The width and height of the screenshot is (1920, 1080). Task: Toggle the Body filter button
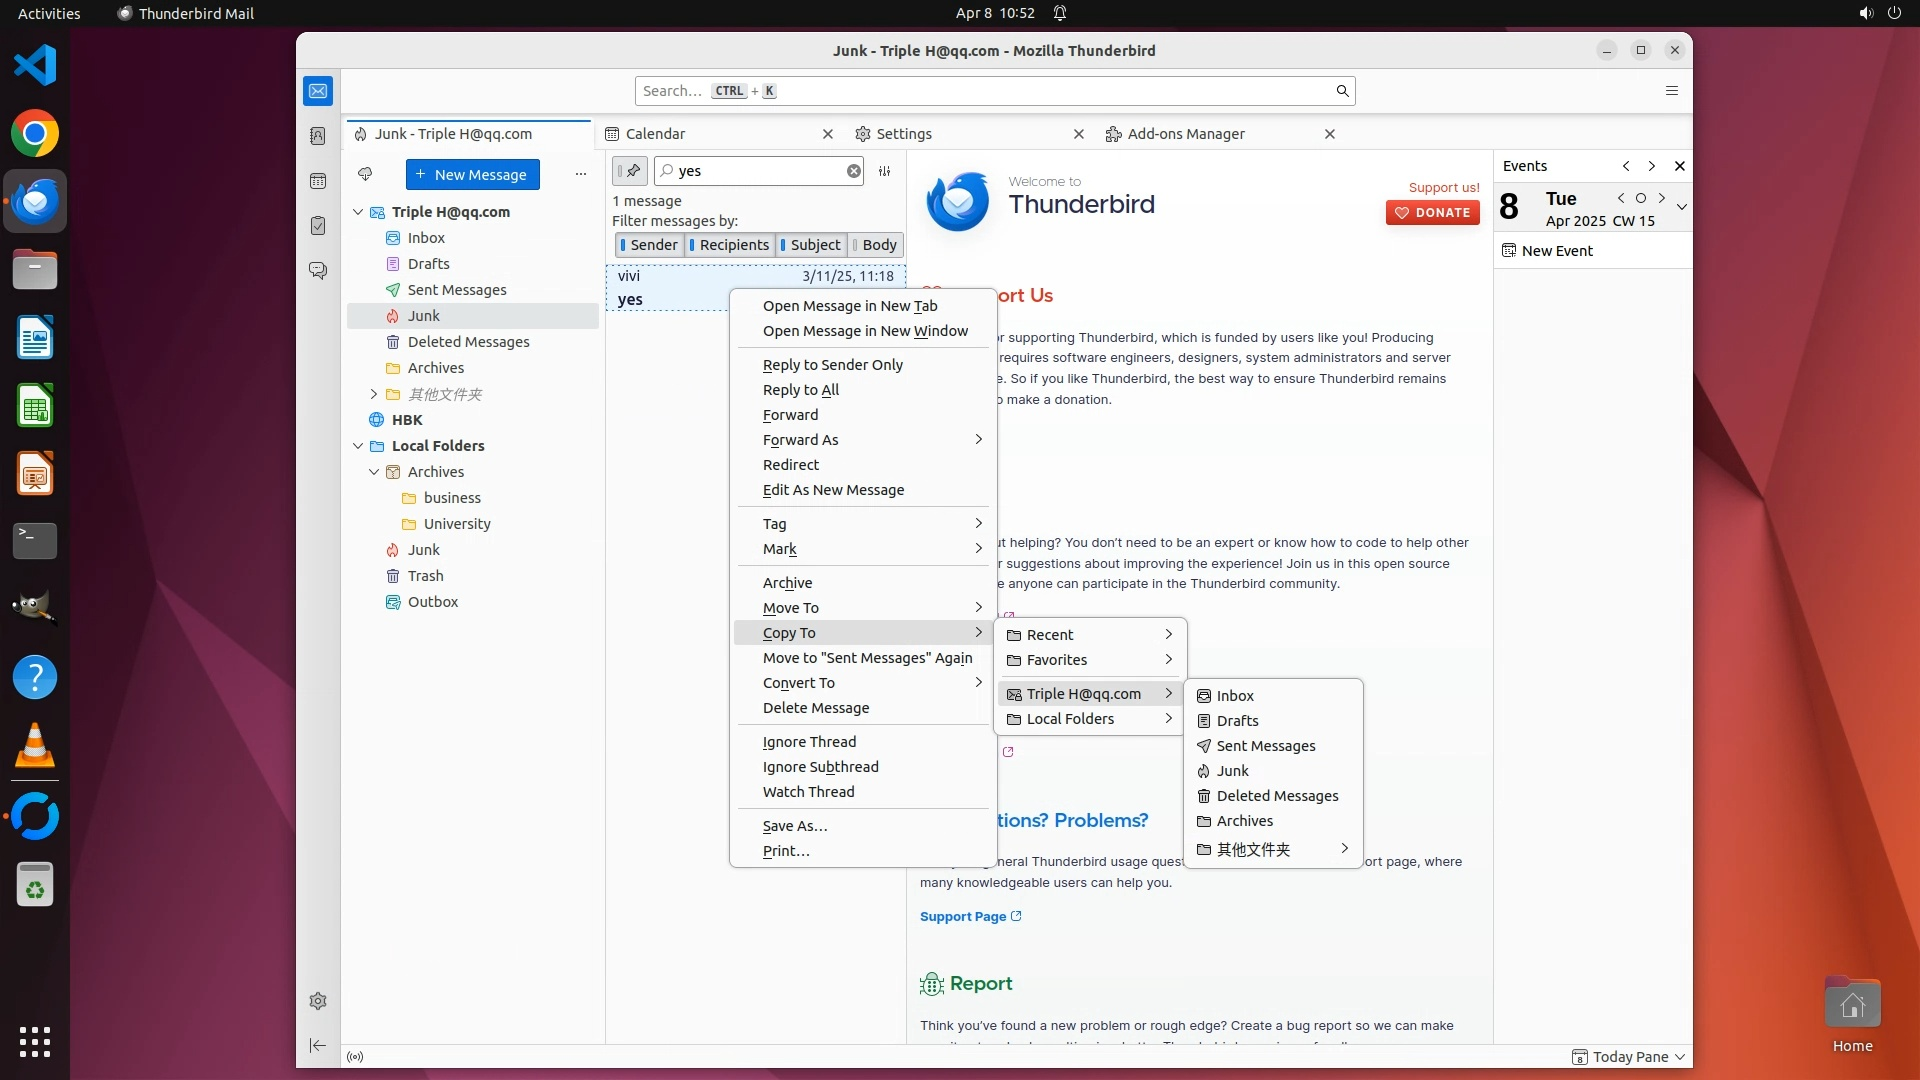click(875, 245)
